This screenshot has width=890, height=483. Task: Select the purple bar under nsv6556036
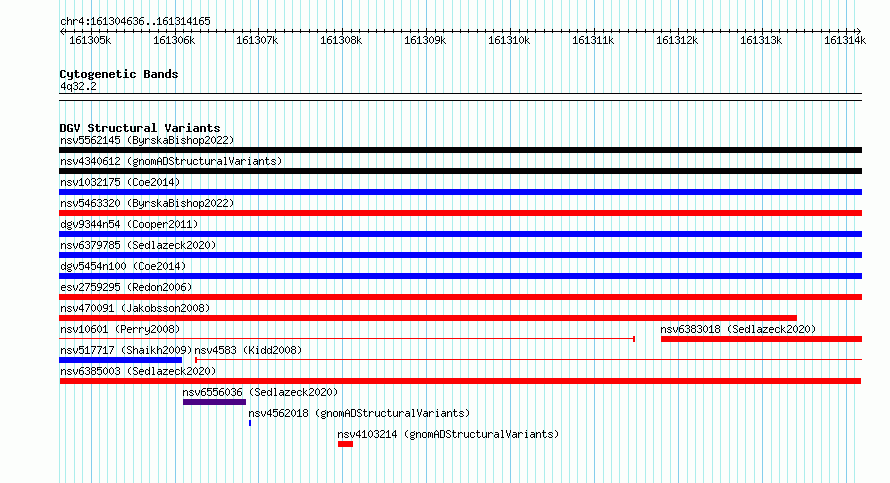point(215,402)
